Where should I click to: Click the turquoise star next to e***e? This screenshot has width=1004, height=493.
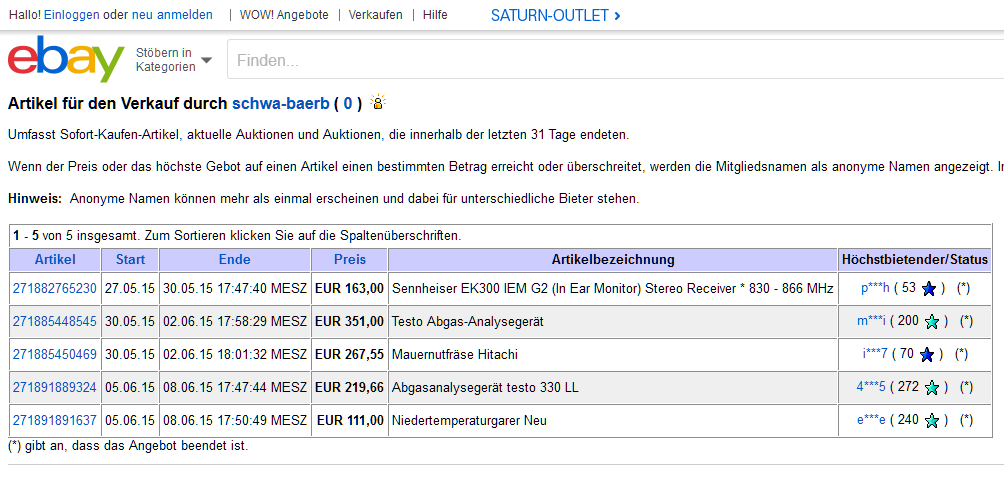932,421
